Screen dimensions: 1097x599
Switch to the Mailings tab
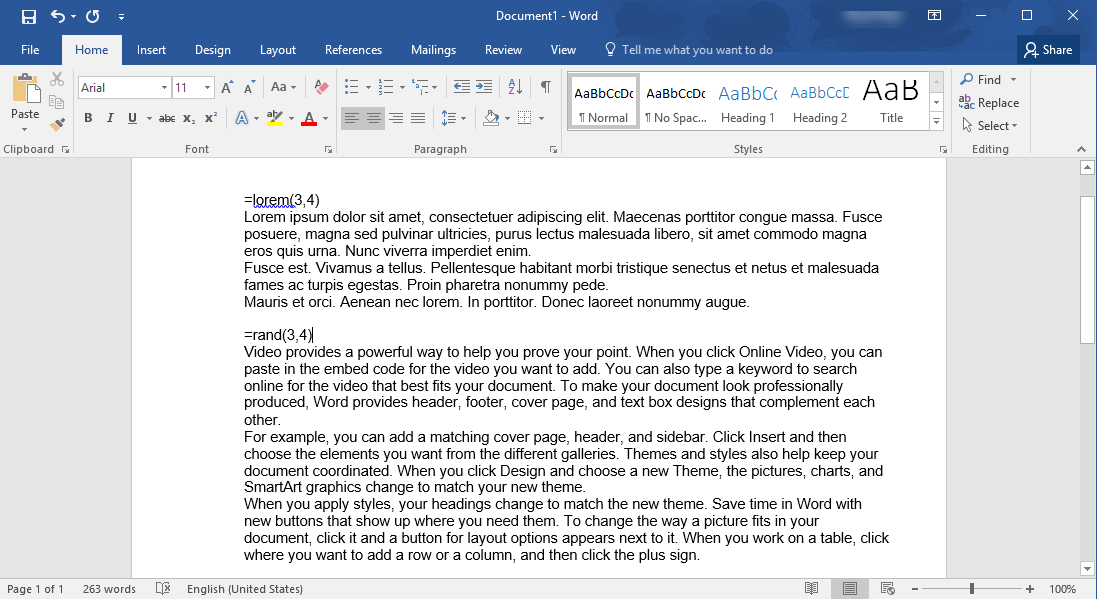[x=433, y=50]
